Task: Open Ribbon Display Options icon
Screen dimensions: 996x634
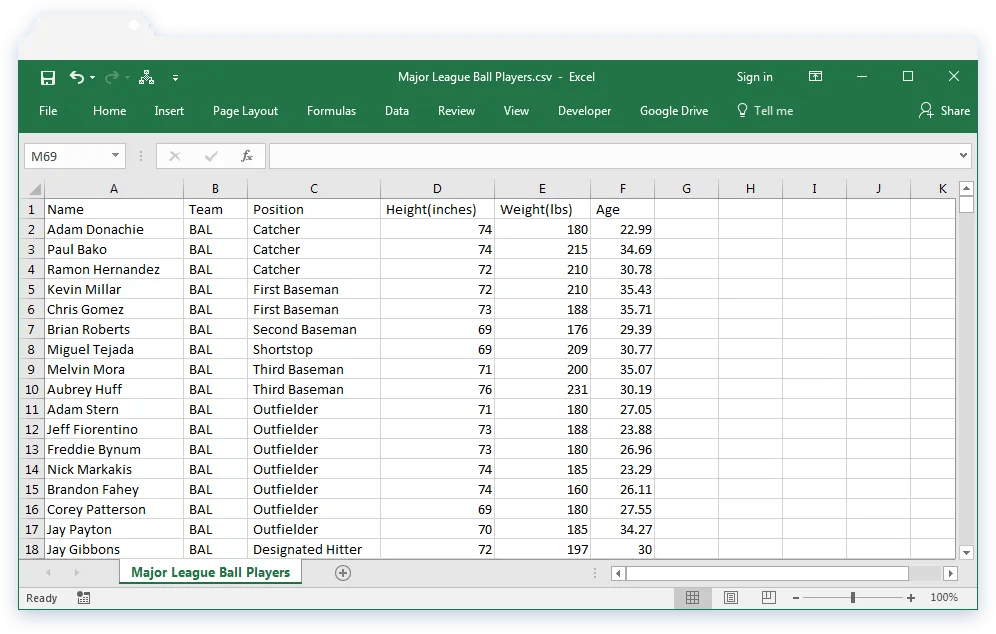Action: coord(816,76)
